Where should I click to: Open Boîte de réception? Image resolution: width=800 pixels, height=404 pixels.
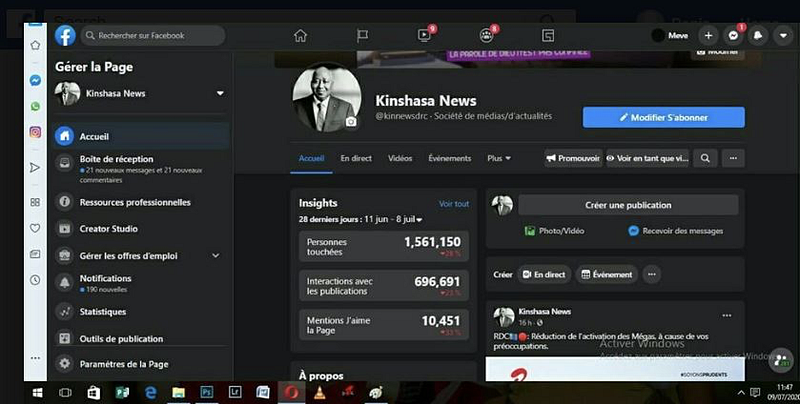tap(141, 168)
